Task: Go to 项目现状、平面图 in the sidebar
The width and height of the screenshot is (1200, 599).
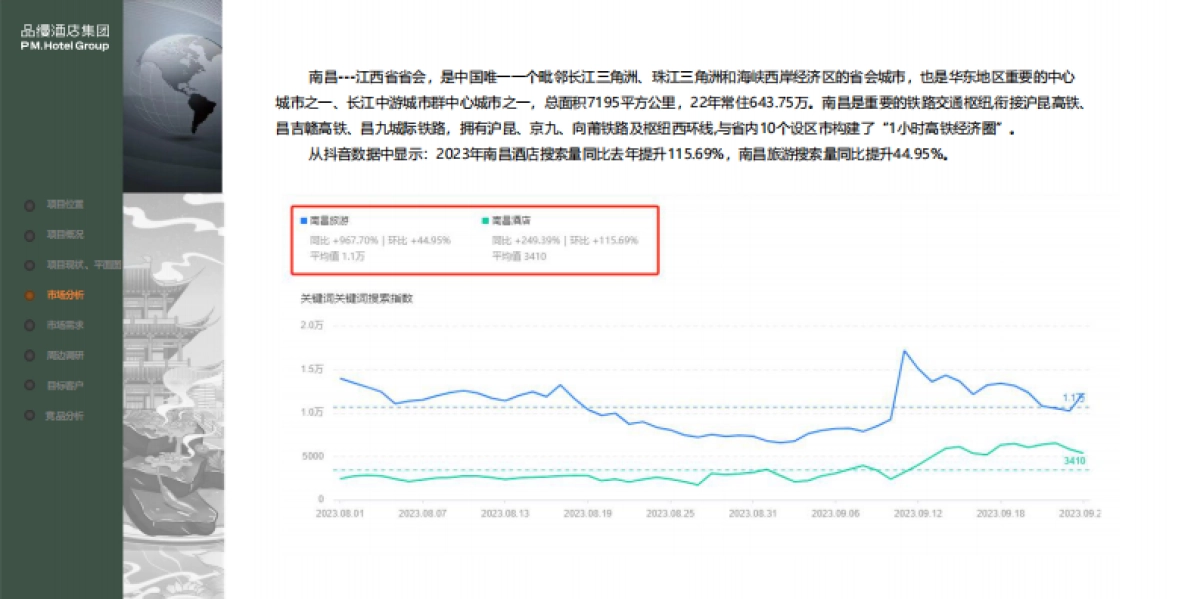Action: point(84,265)
